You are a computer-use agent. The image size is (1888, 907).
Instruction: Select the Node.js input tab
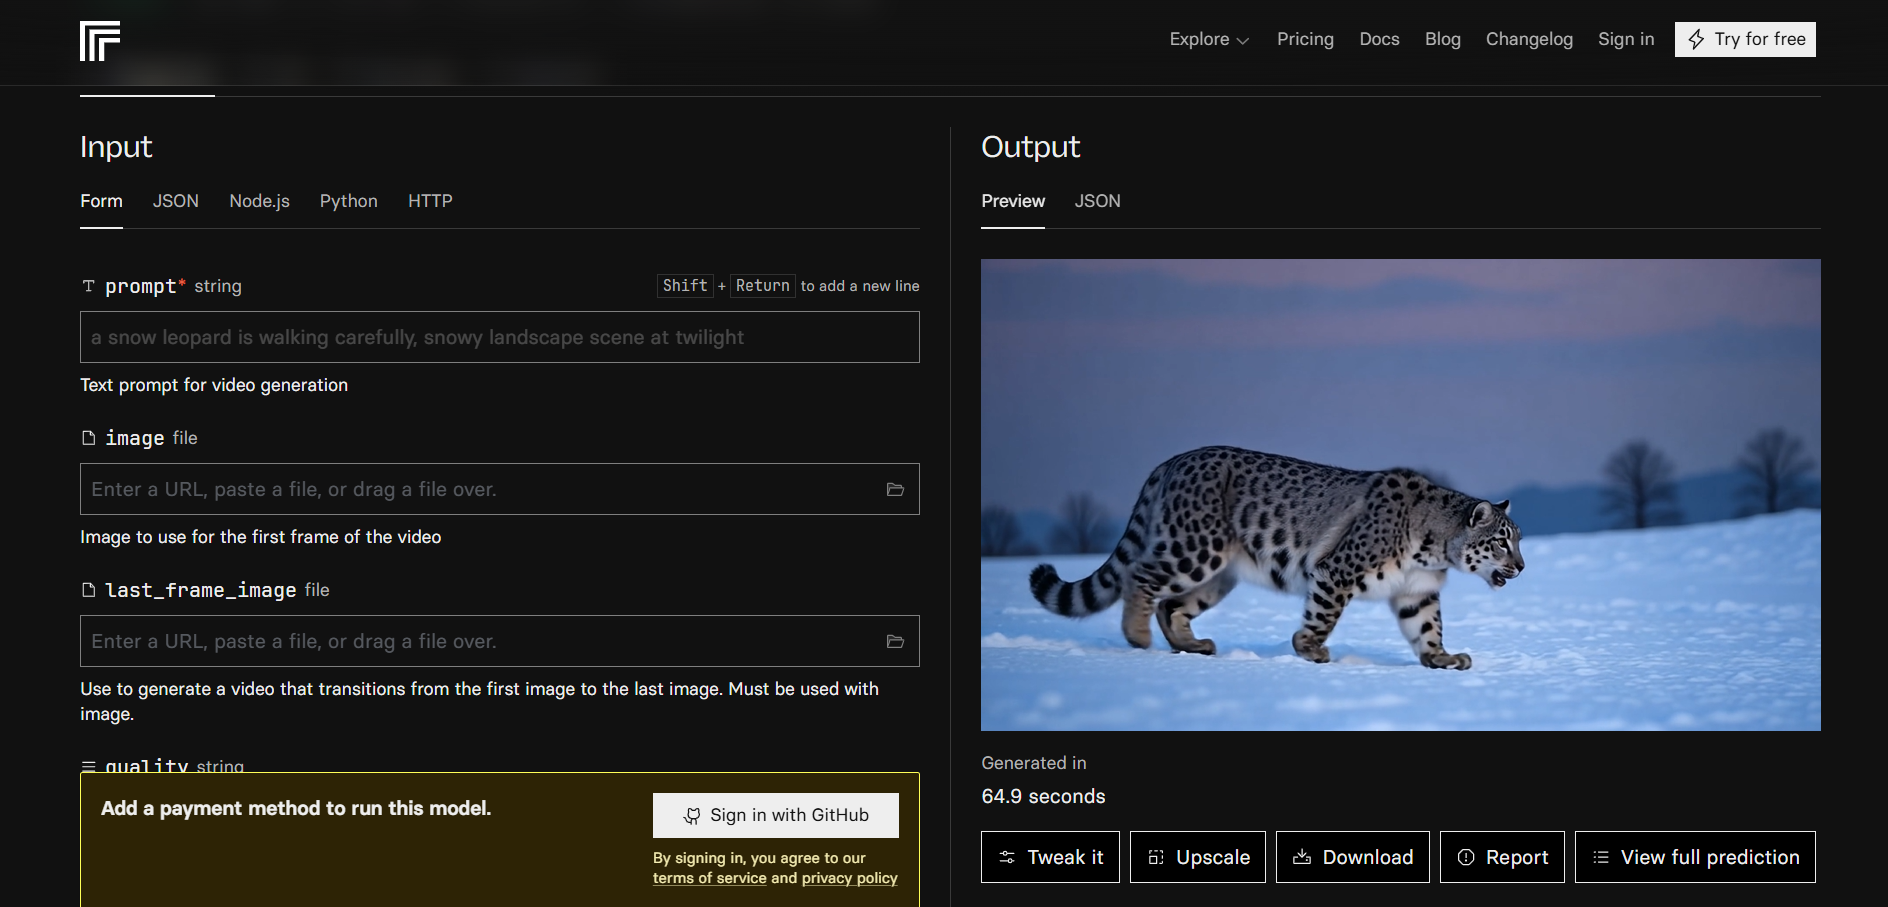[x=260, y=201]
